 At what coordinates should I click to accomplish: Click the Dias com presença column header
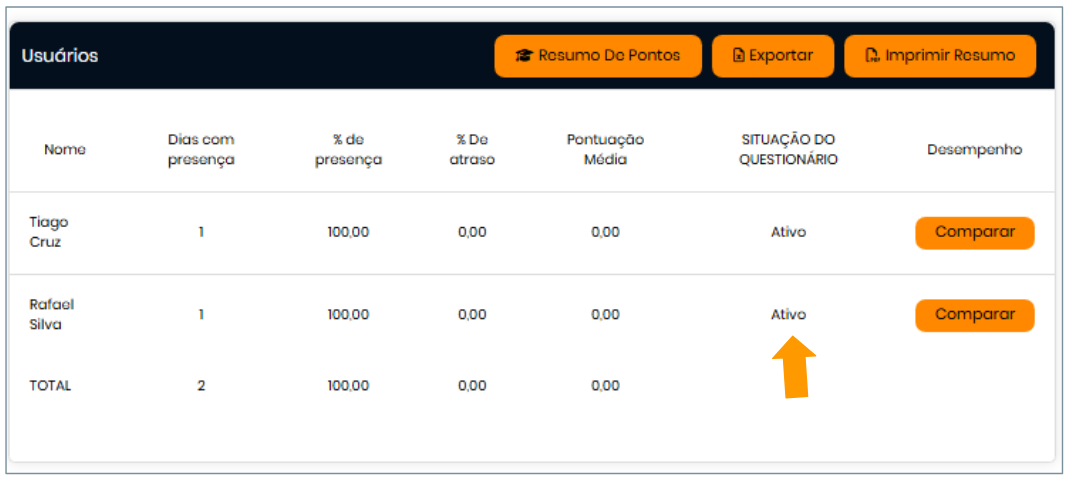[x=201, y=149]
